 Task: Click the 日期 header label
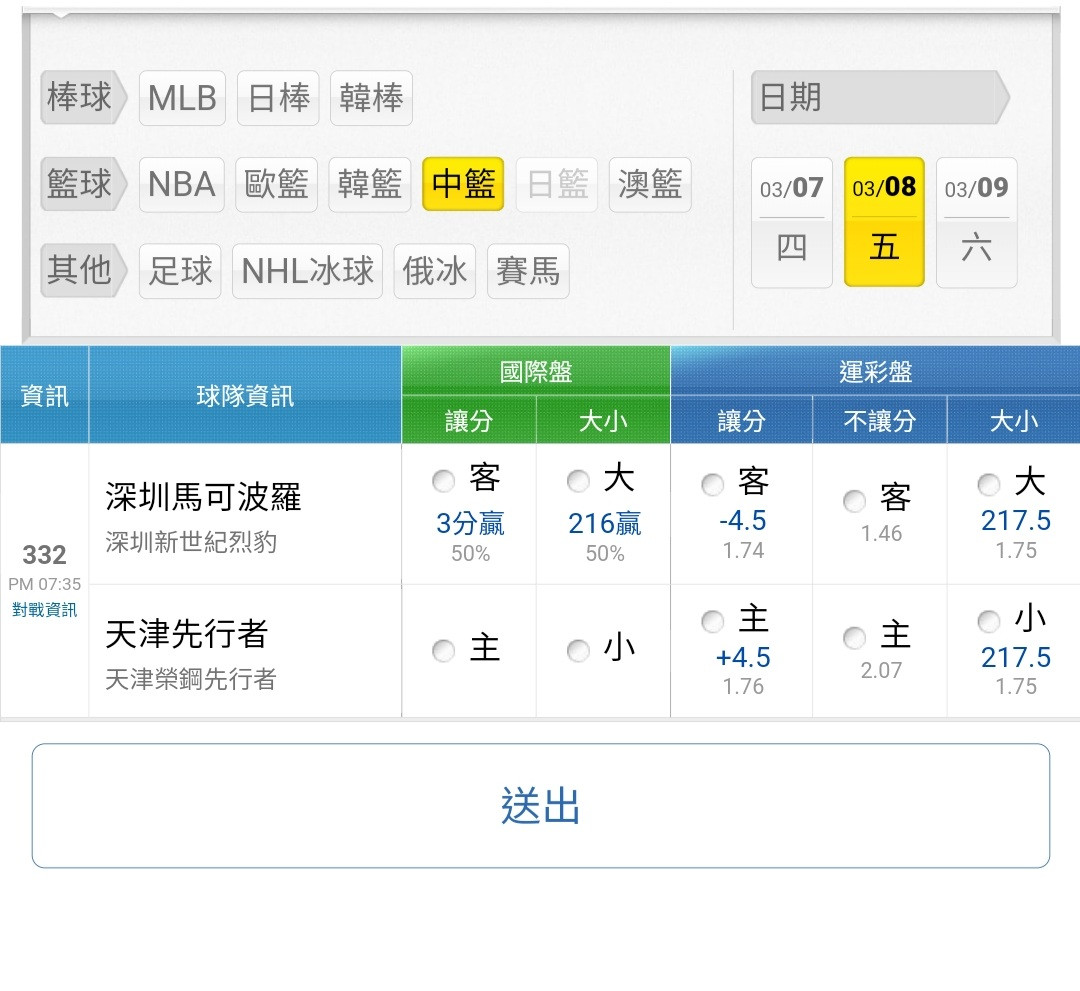[880, 97]
